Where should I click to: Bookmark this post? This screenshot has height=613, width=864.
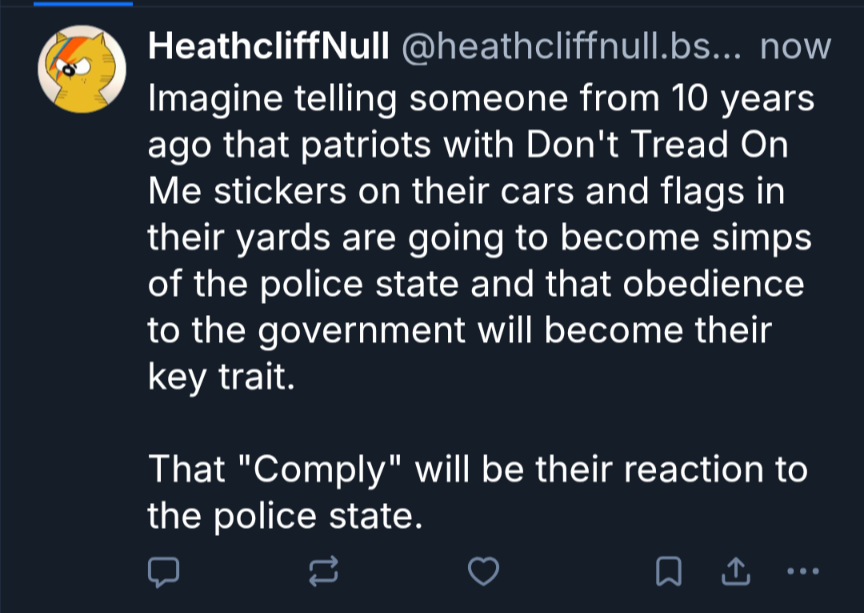[x=667, y=571]
